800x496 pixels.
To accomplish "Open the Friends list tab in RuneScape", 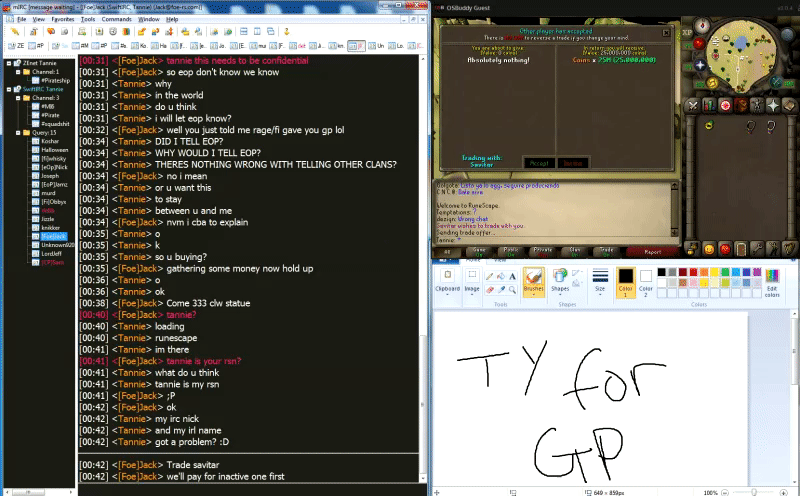I will [x=709, y=249].
